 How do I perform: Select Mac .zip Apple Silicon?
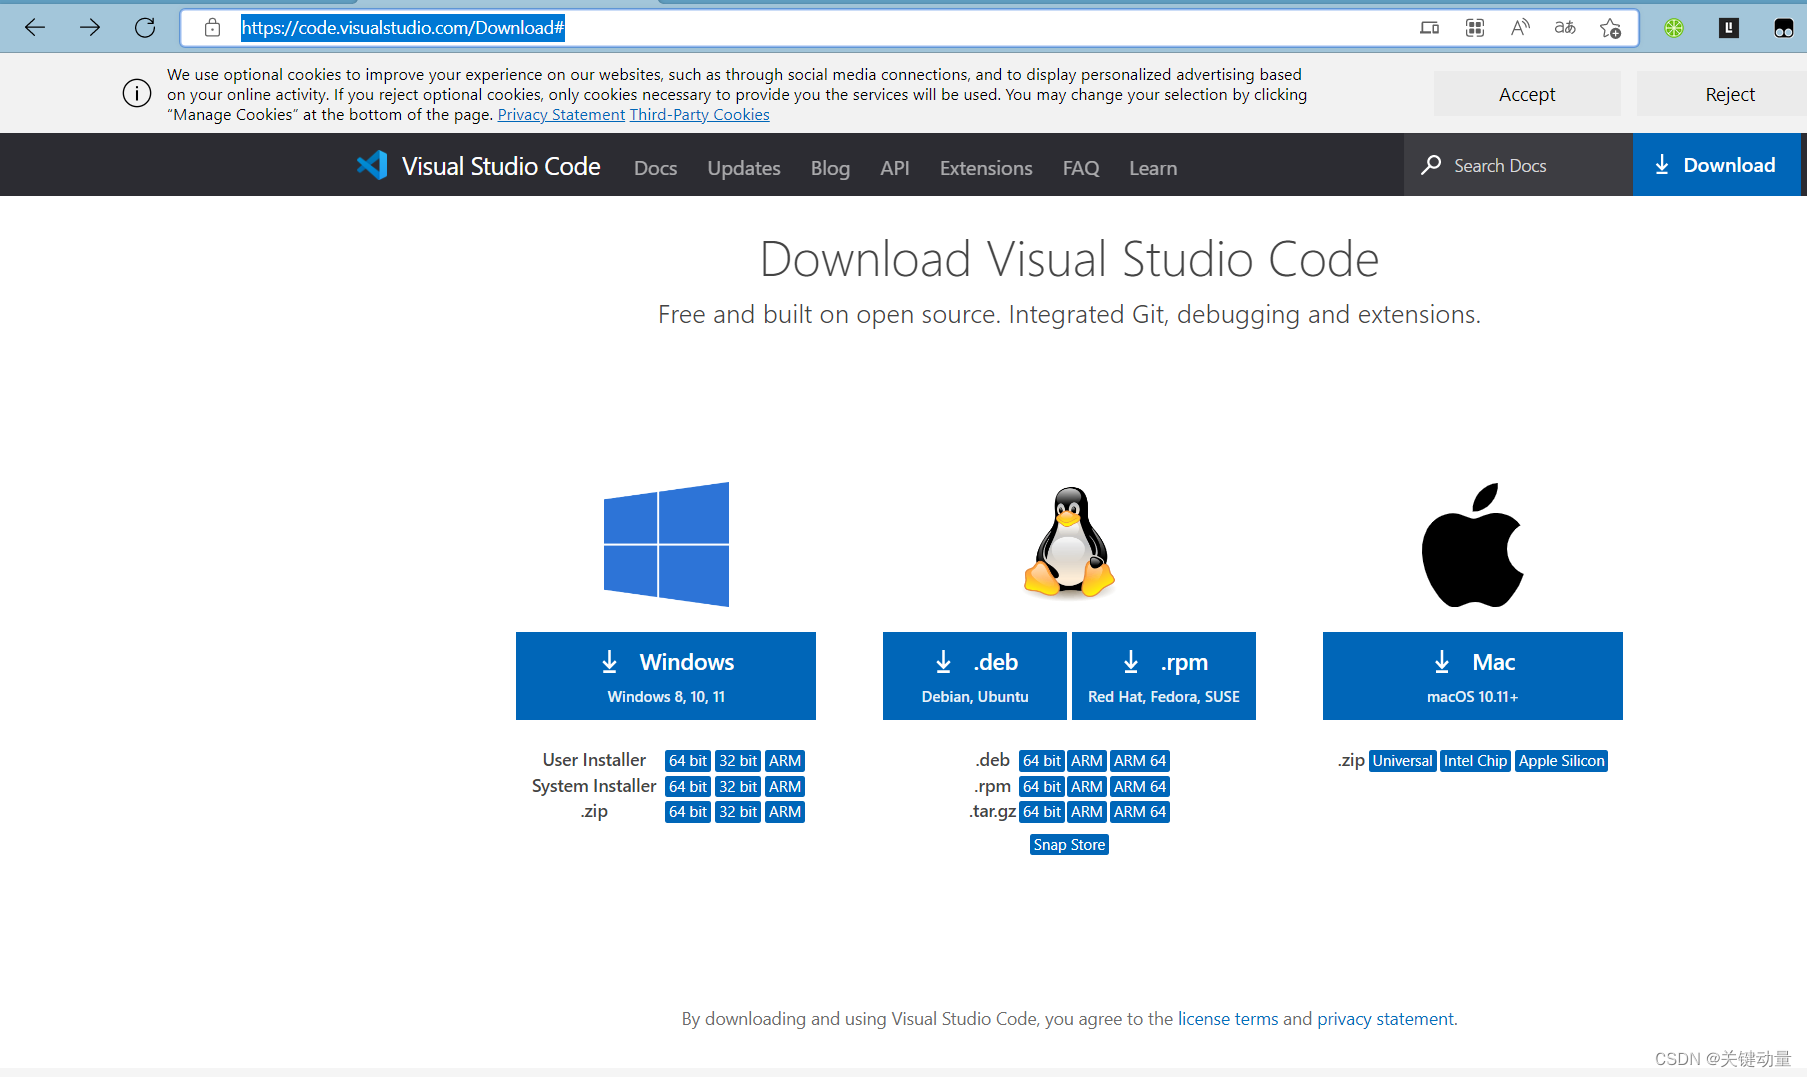(x=1561, y=761)
